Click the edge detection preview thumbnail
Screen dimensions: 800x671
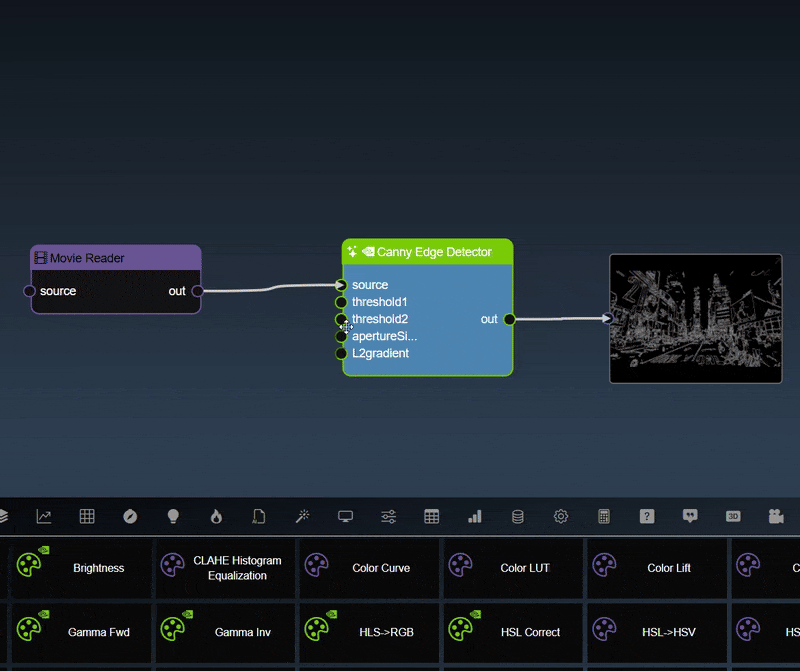click(695, 318)
